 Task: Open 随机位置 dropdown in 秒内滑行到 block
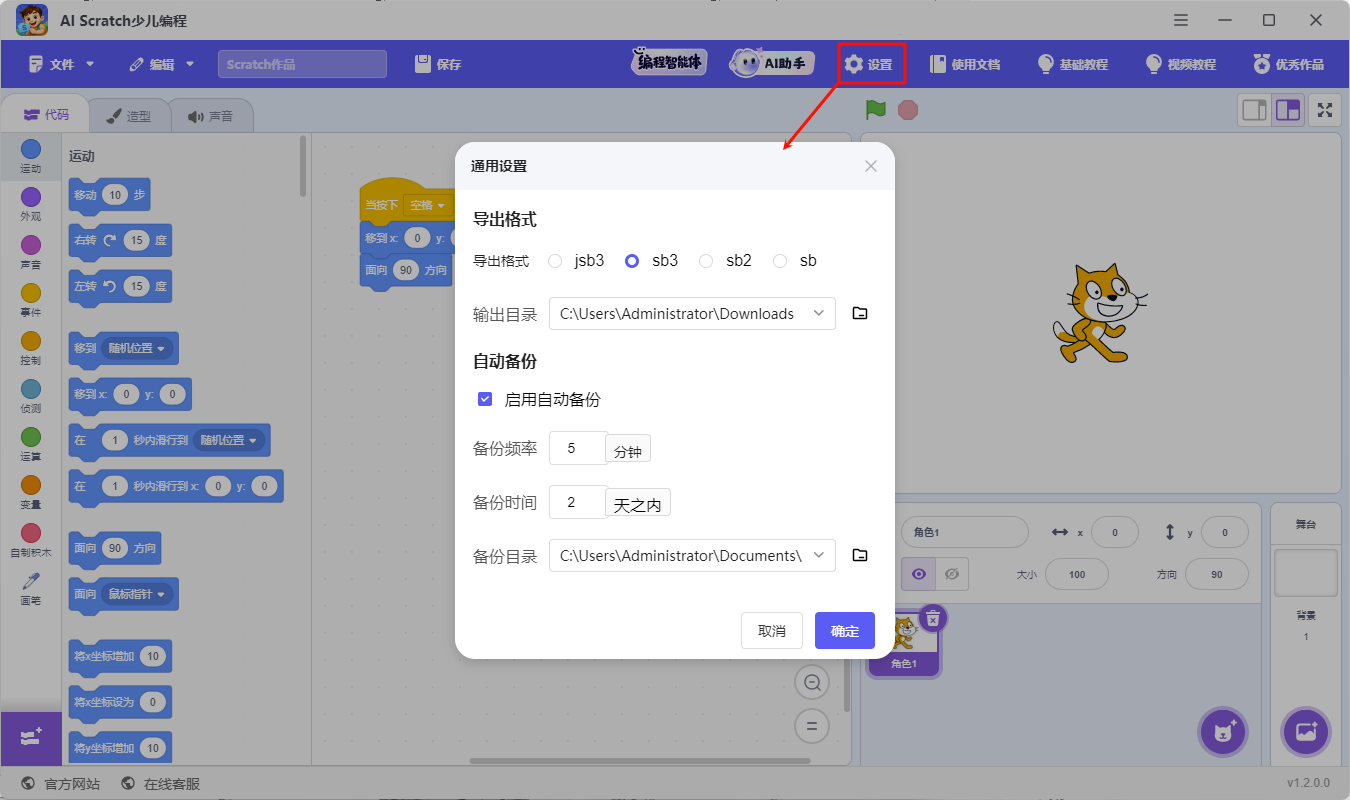point(229,440)
